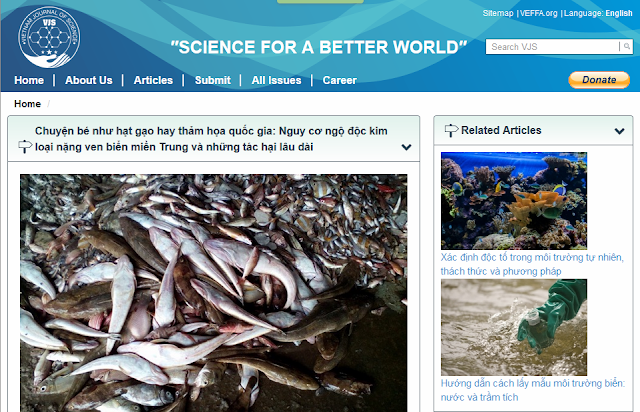Open article link 'Xác định độc tố trong môi trường'
Image resolution: width=640 pixels, height=412 pixels.
click(532, 264)
